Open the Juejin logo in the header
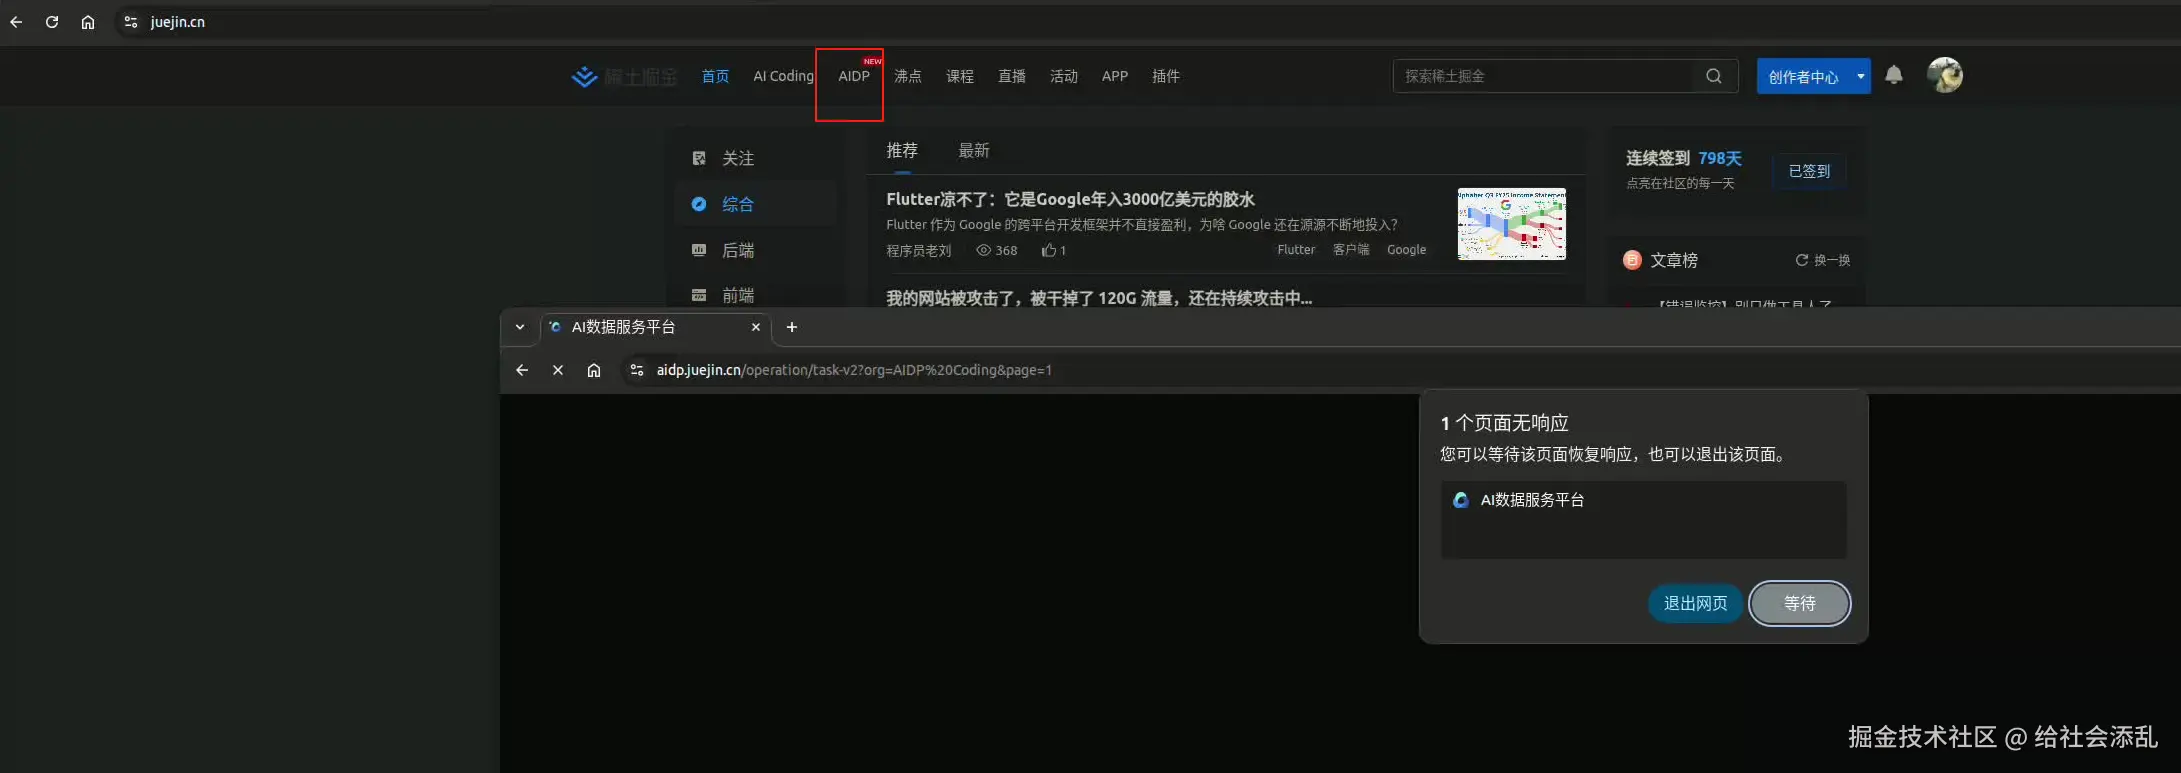Viewport: 2181px width, 773px height. [x=624, y=76]
